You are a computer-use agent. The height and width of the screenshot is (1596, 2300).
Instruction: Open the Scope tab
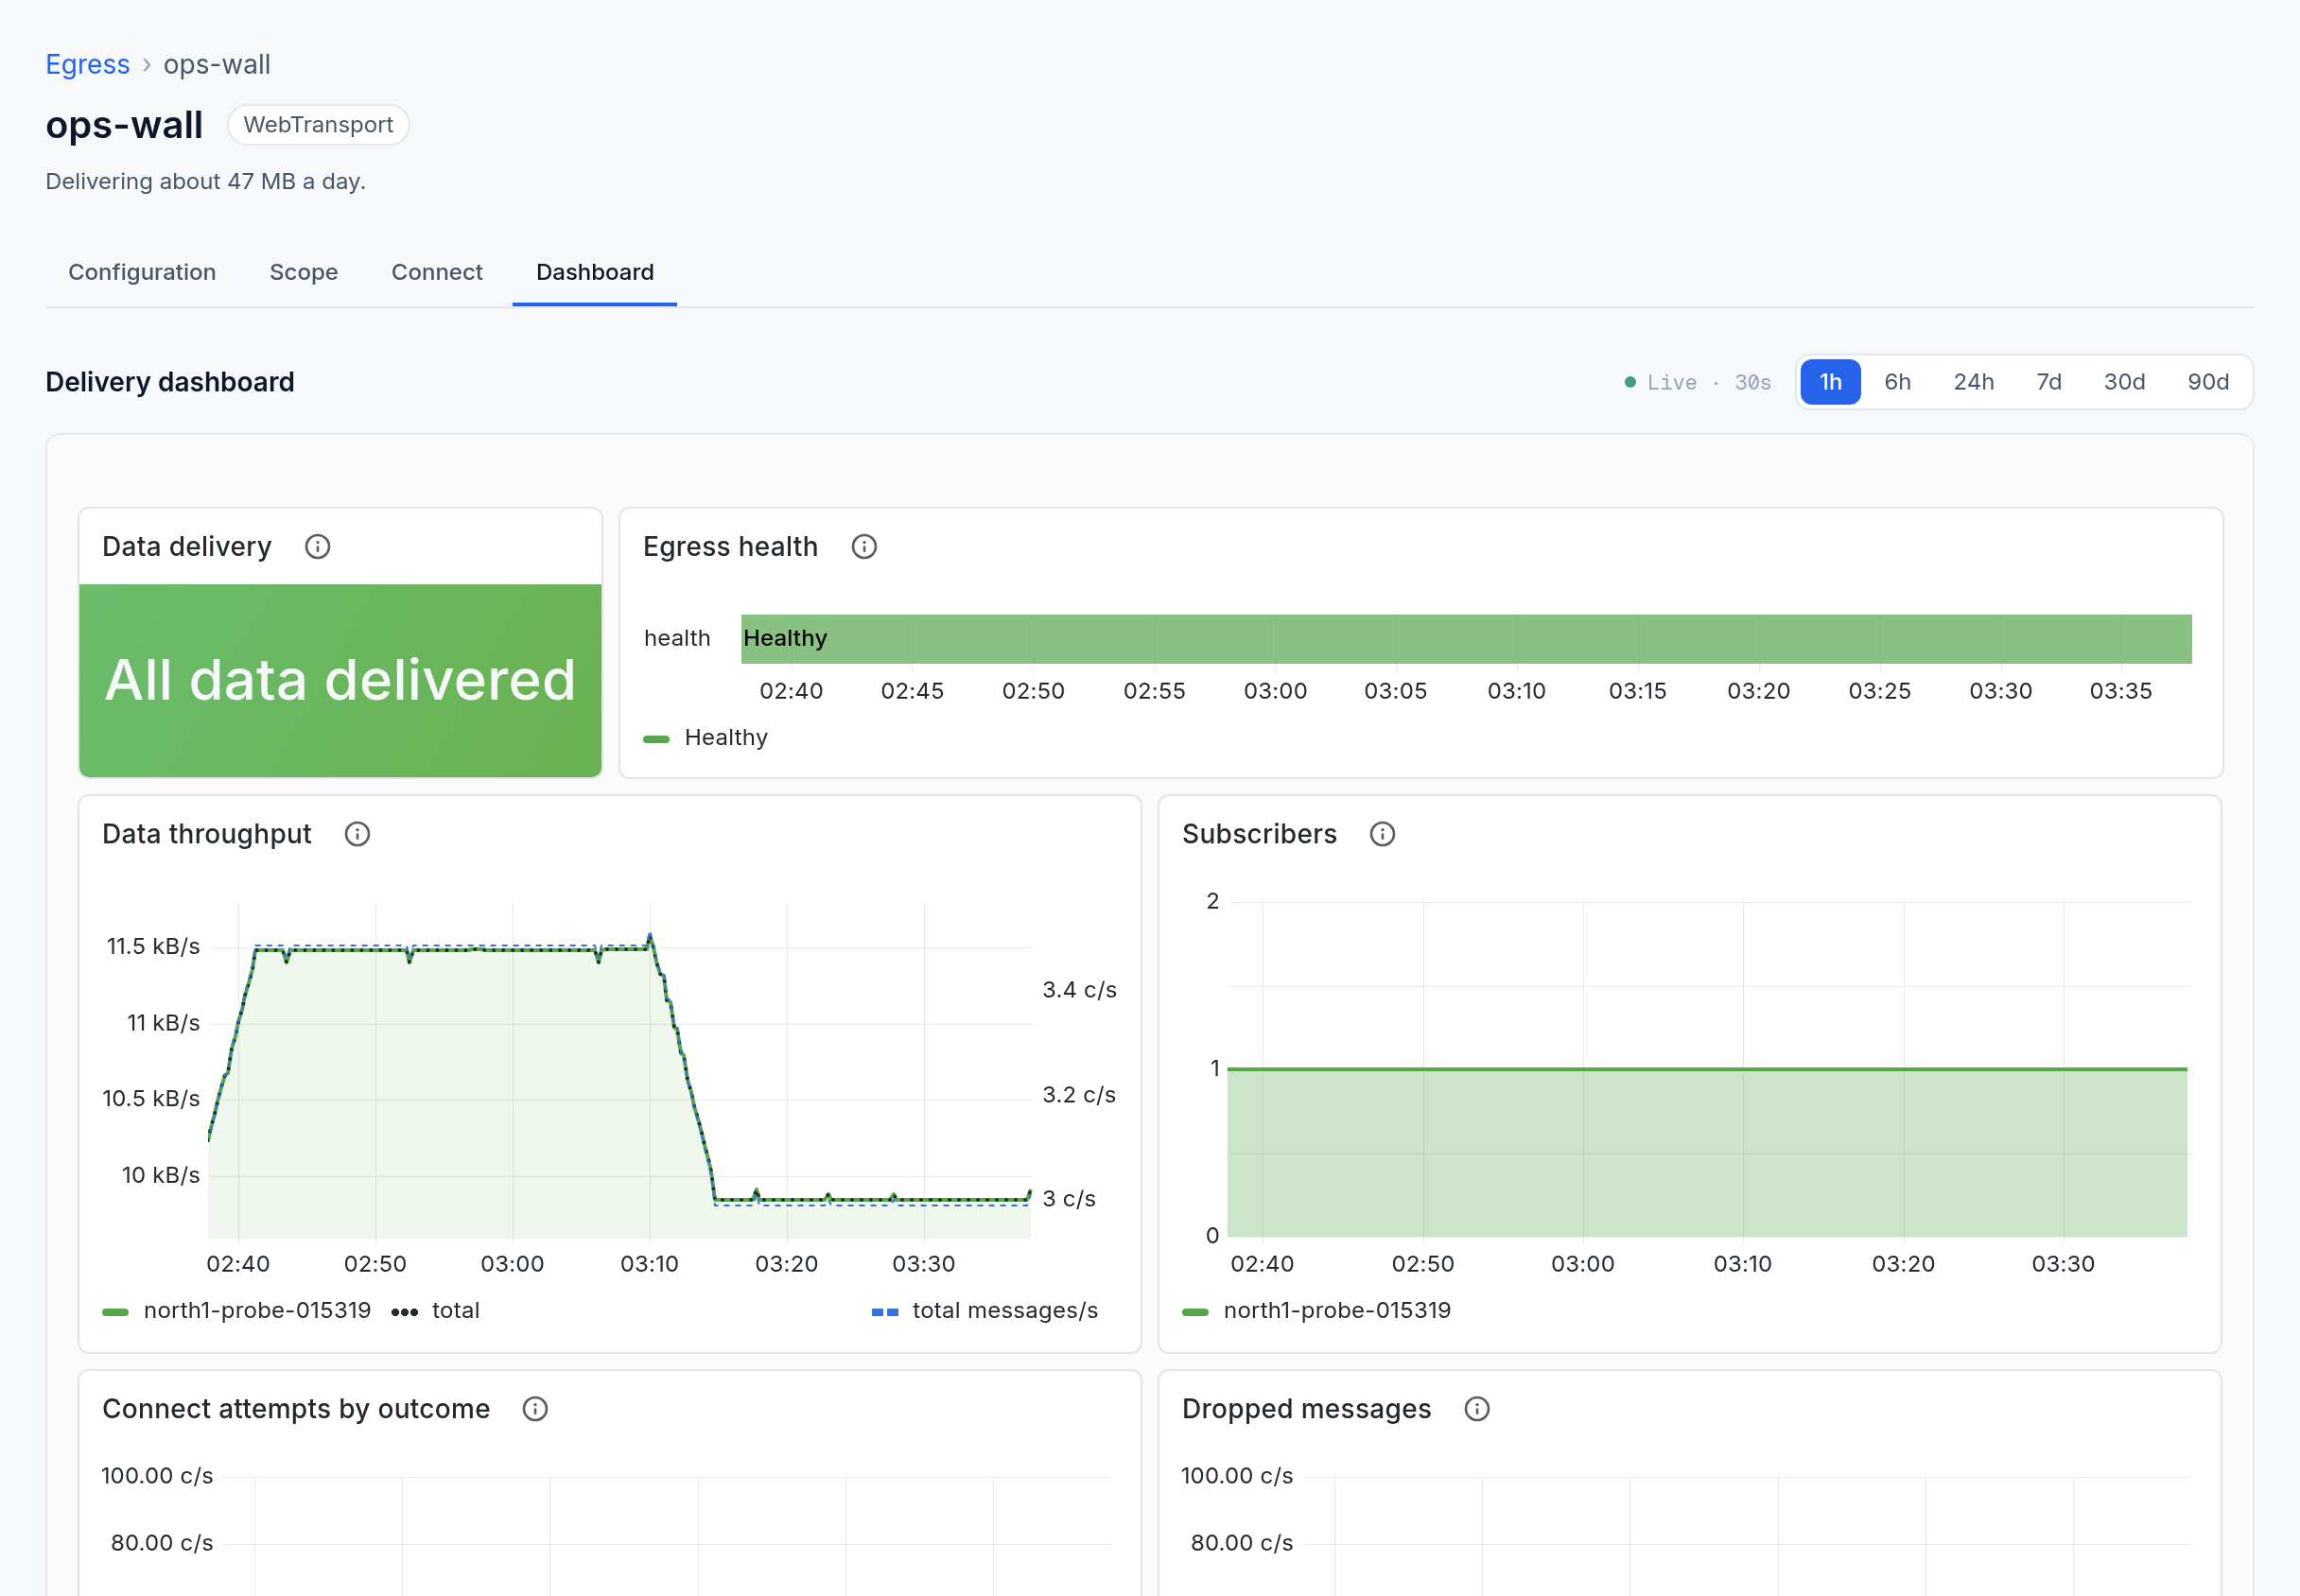[x=303, y=272]
